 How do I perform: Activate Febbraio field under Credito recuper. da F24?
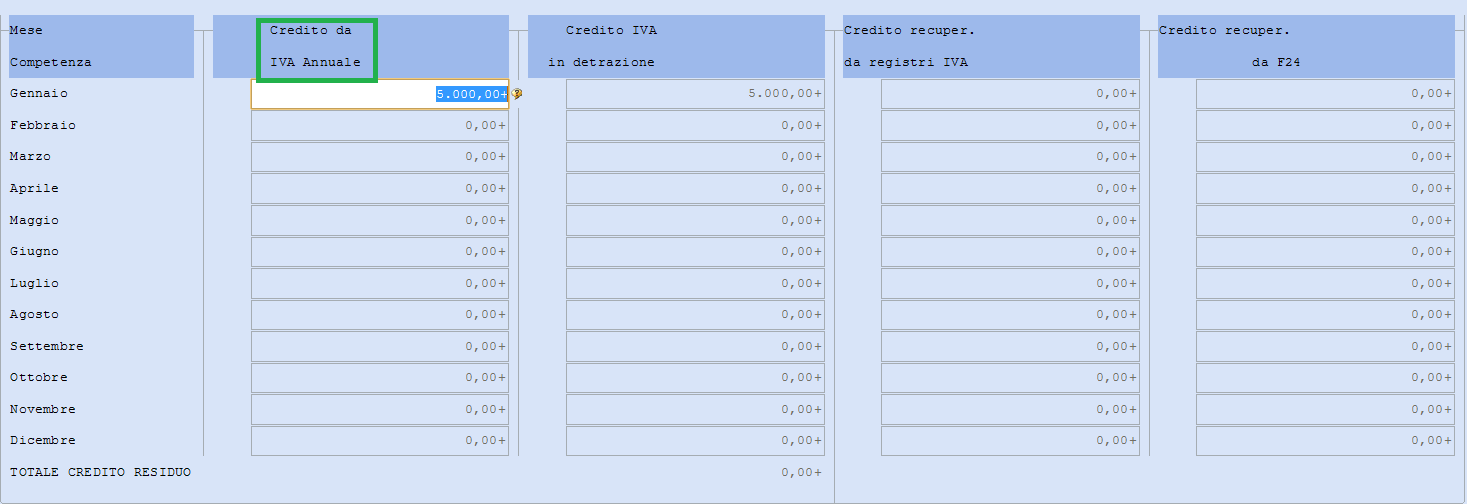(1325, 125)
